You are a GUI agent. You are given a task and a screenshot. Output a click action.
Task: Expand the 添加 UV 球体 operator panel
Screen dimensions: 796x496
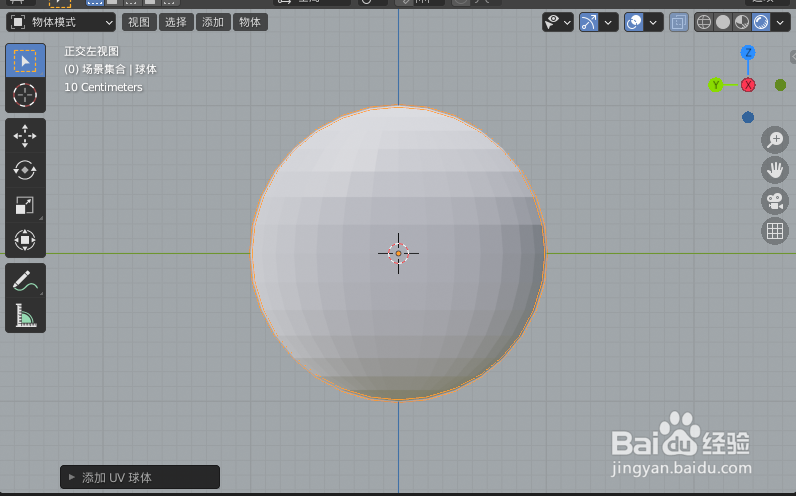pyautogui.click(x=140, y=477)
